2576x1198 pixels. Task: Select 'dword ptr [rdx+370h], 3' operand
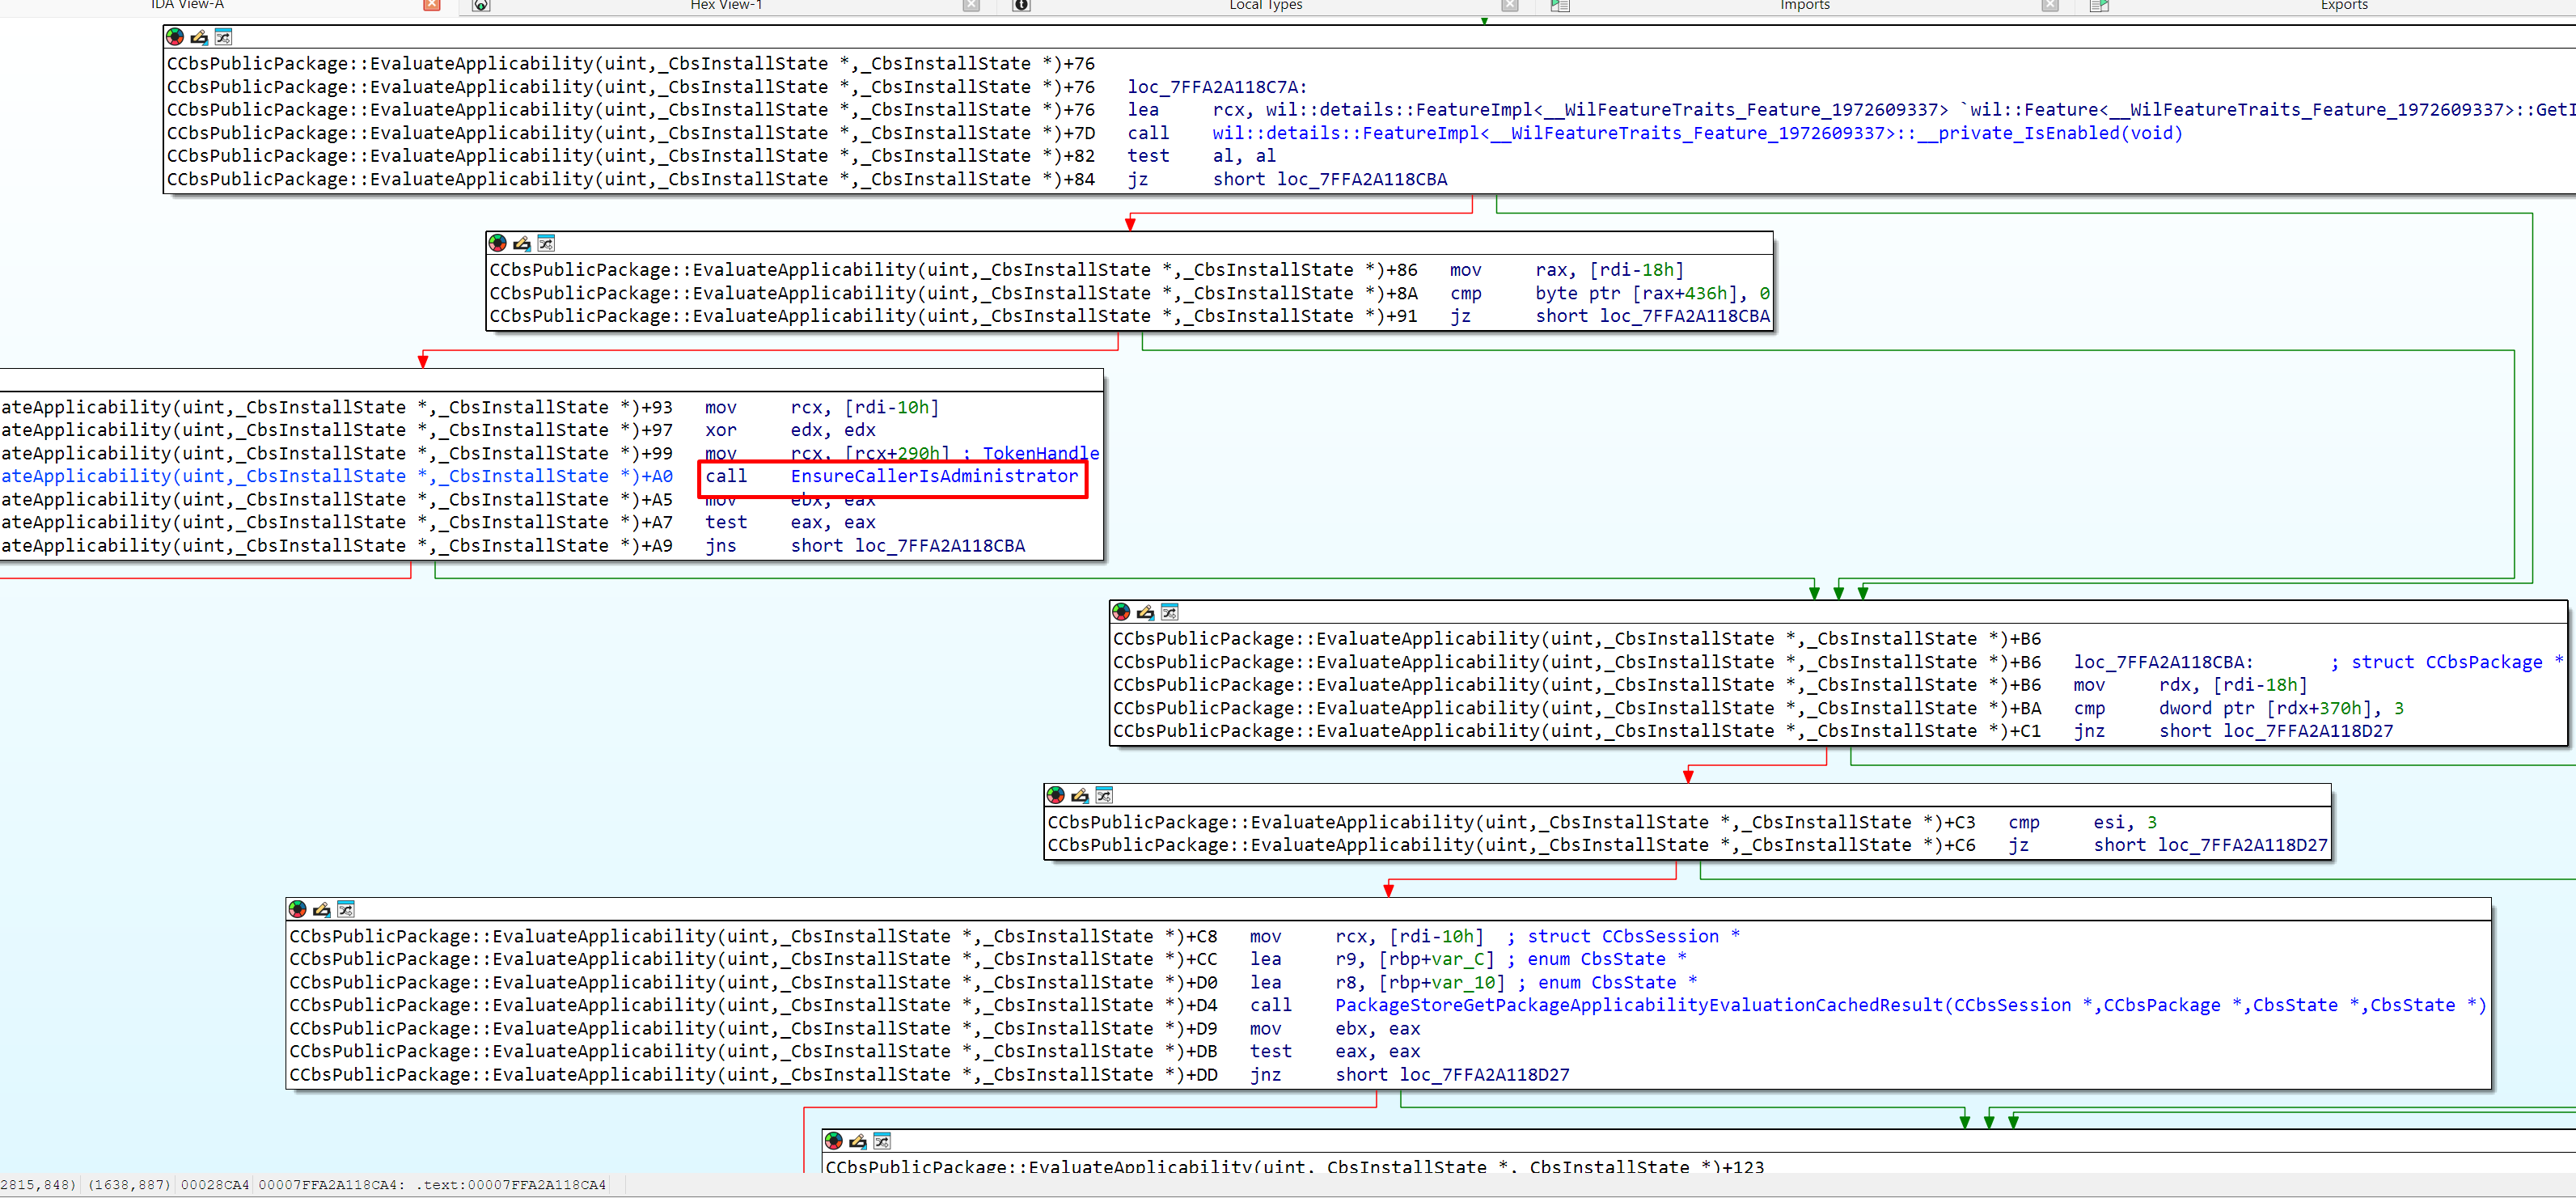pos(2281,708)
